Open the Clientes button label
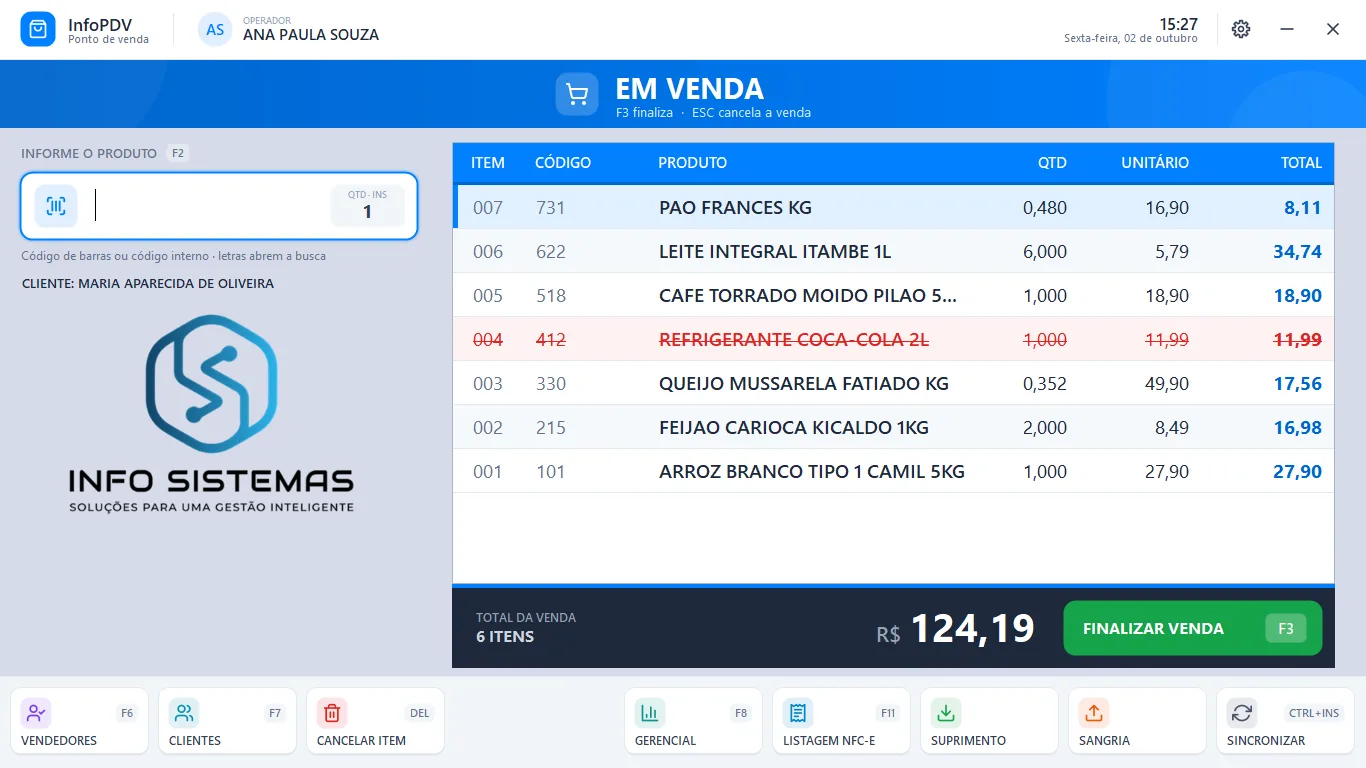The height and width of the screenshot is (768, 1366). pos(195,741)
